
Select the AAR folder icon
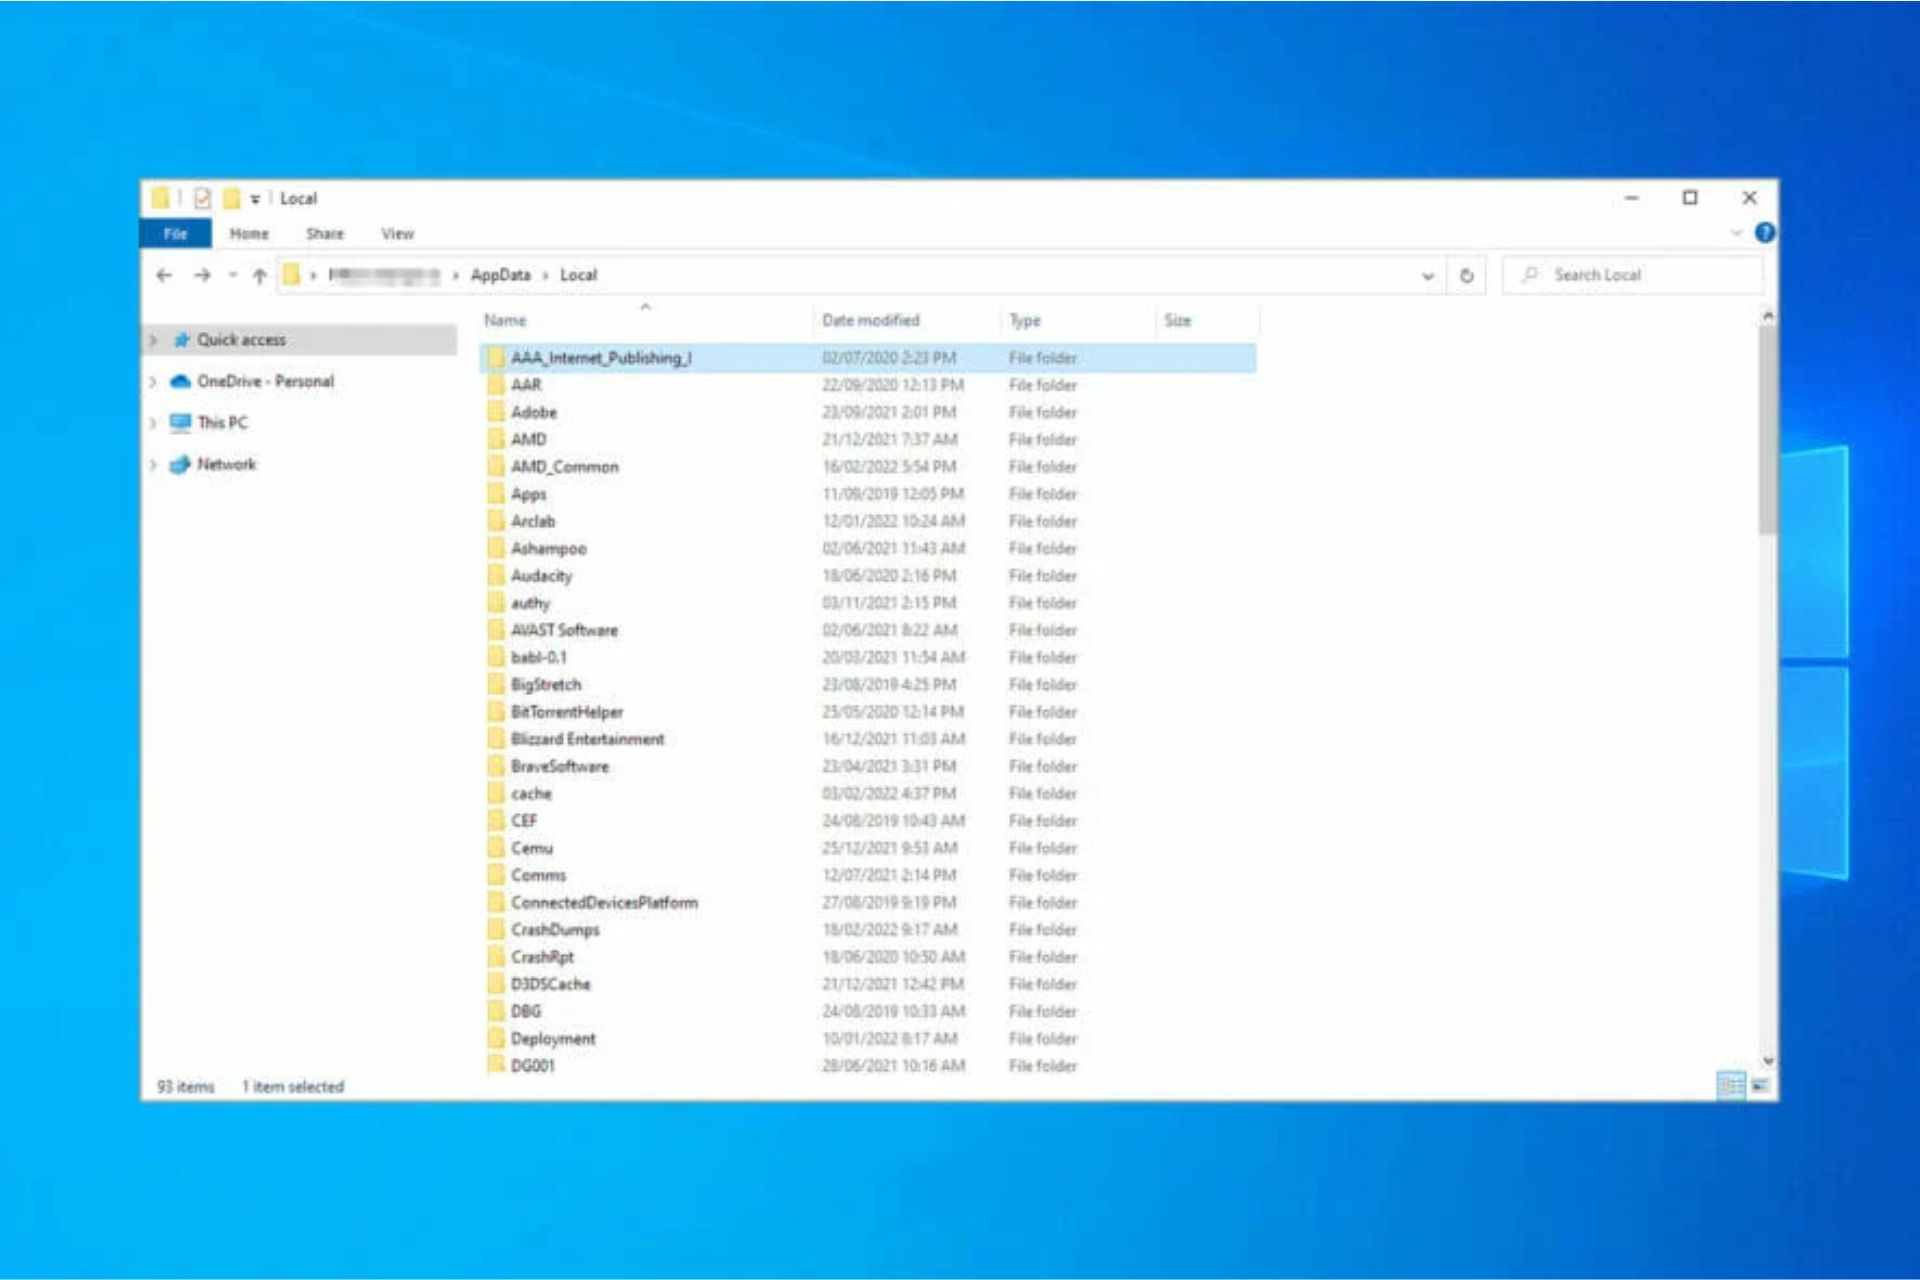[496, 385]
